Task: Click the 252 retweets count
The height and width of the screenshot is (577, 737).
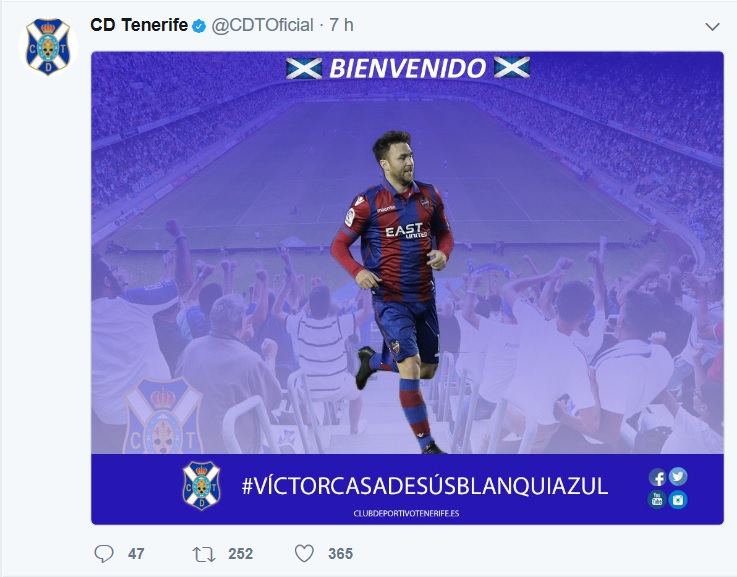Action: 241,554
